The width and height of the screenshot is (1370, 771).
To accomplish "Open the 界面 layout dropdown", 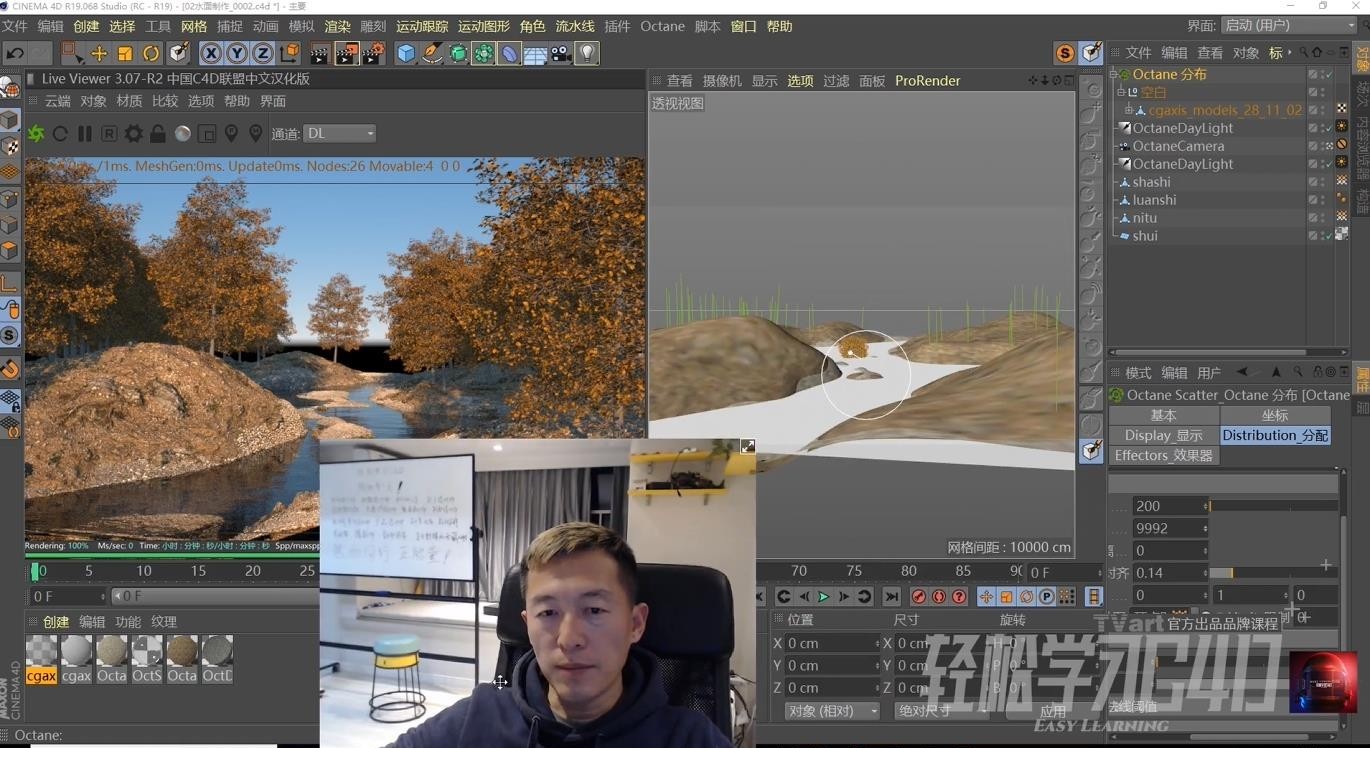I will pos(1287,25).
